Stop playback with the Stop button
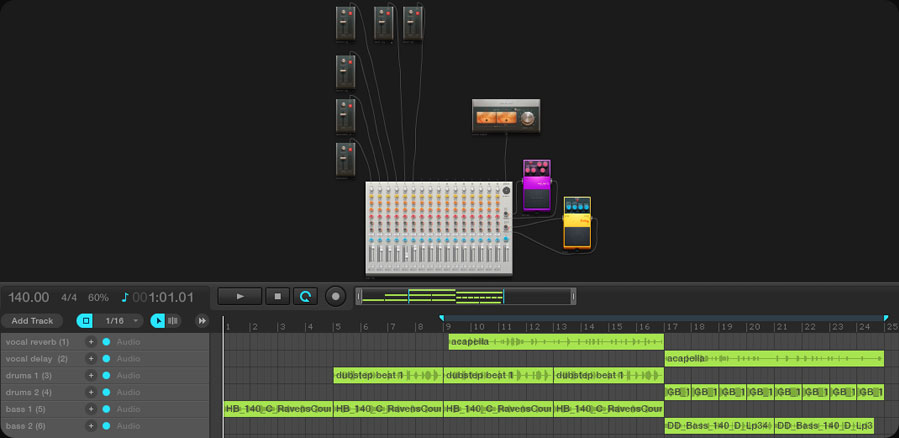The width and height of the screenshot is (899, 438). pyautogui.click(x=277, y=296)
